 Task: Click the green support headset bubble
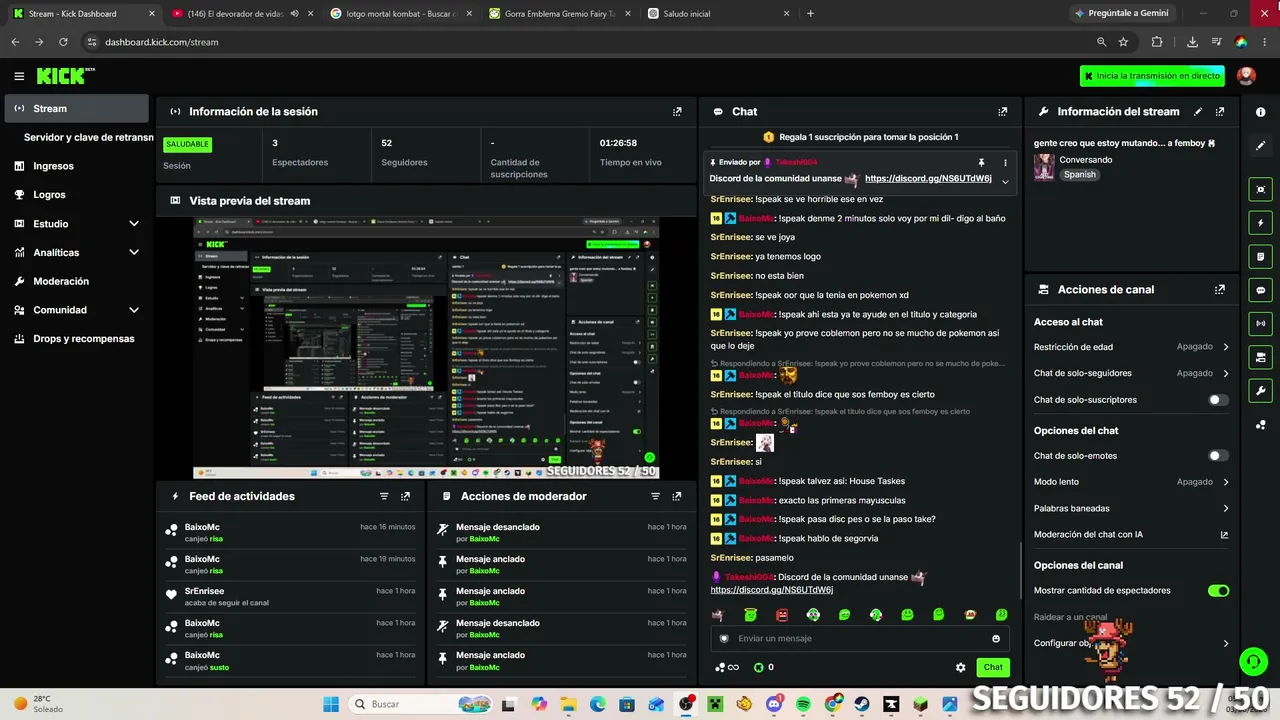click(x=1253, y=661)
